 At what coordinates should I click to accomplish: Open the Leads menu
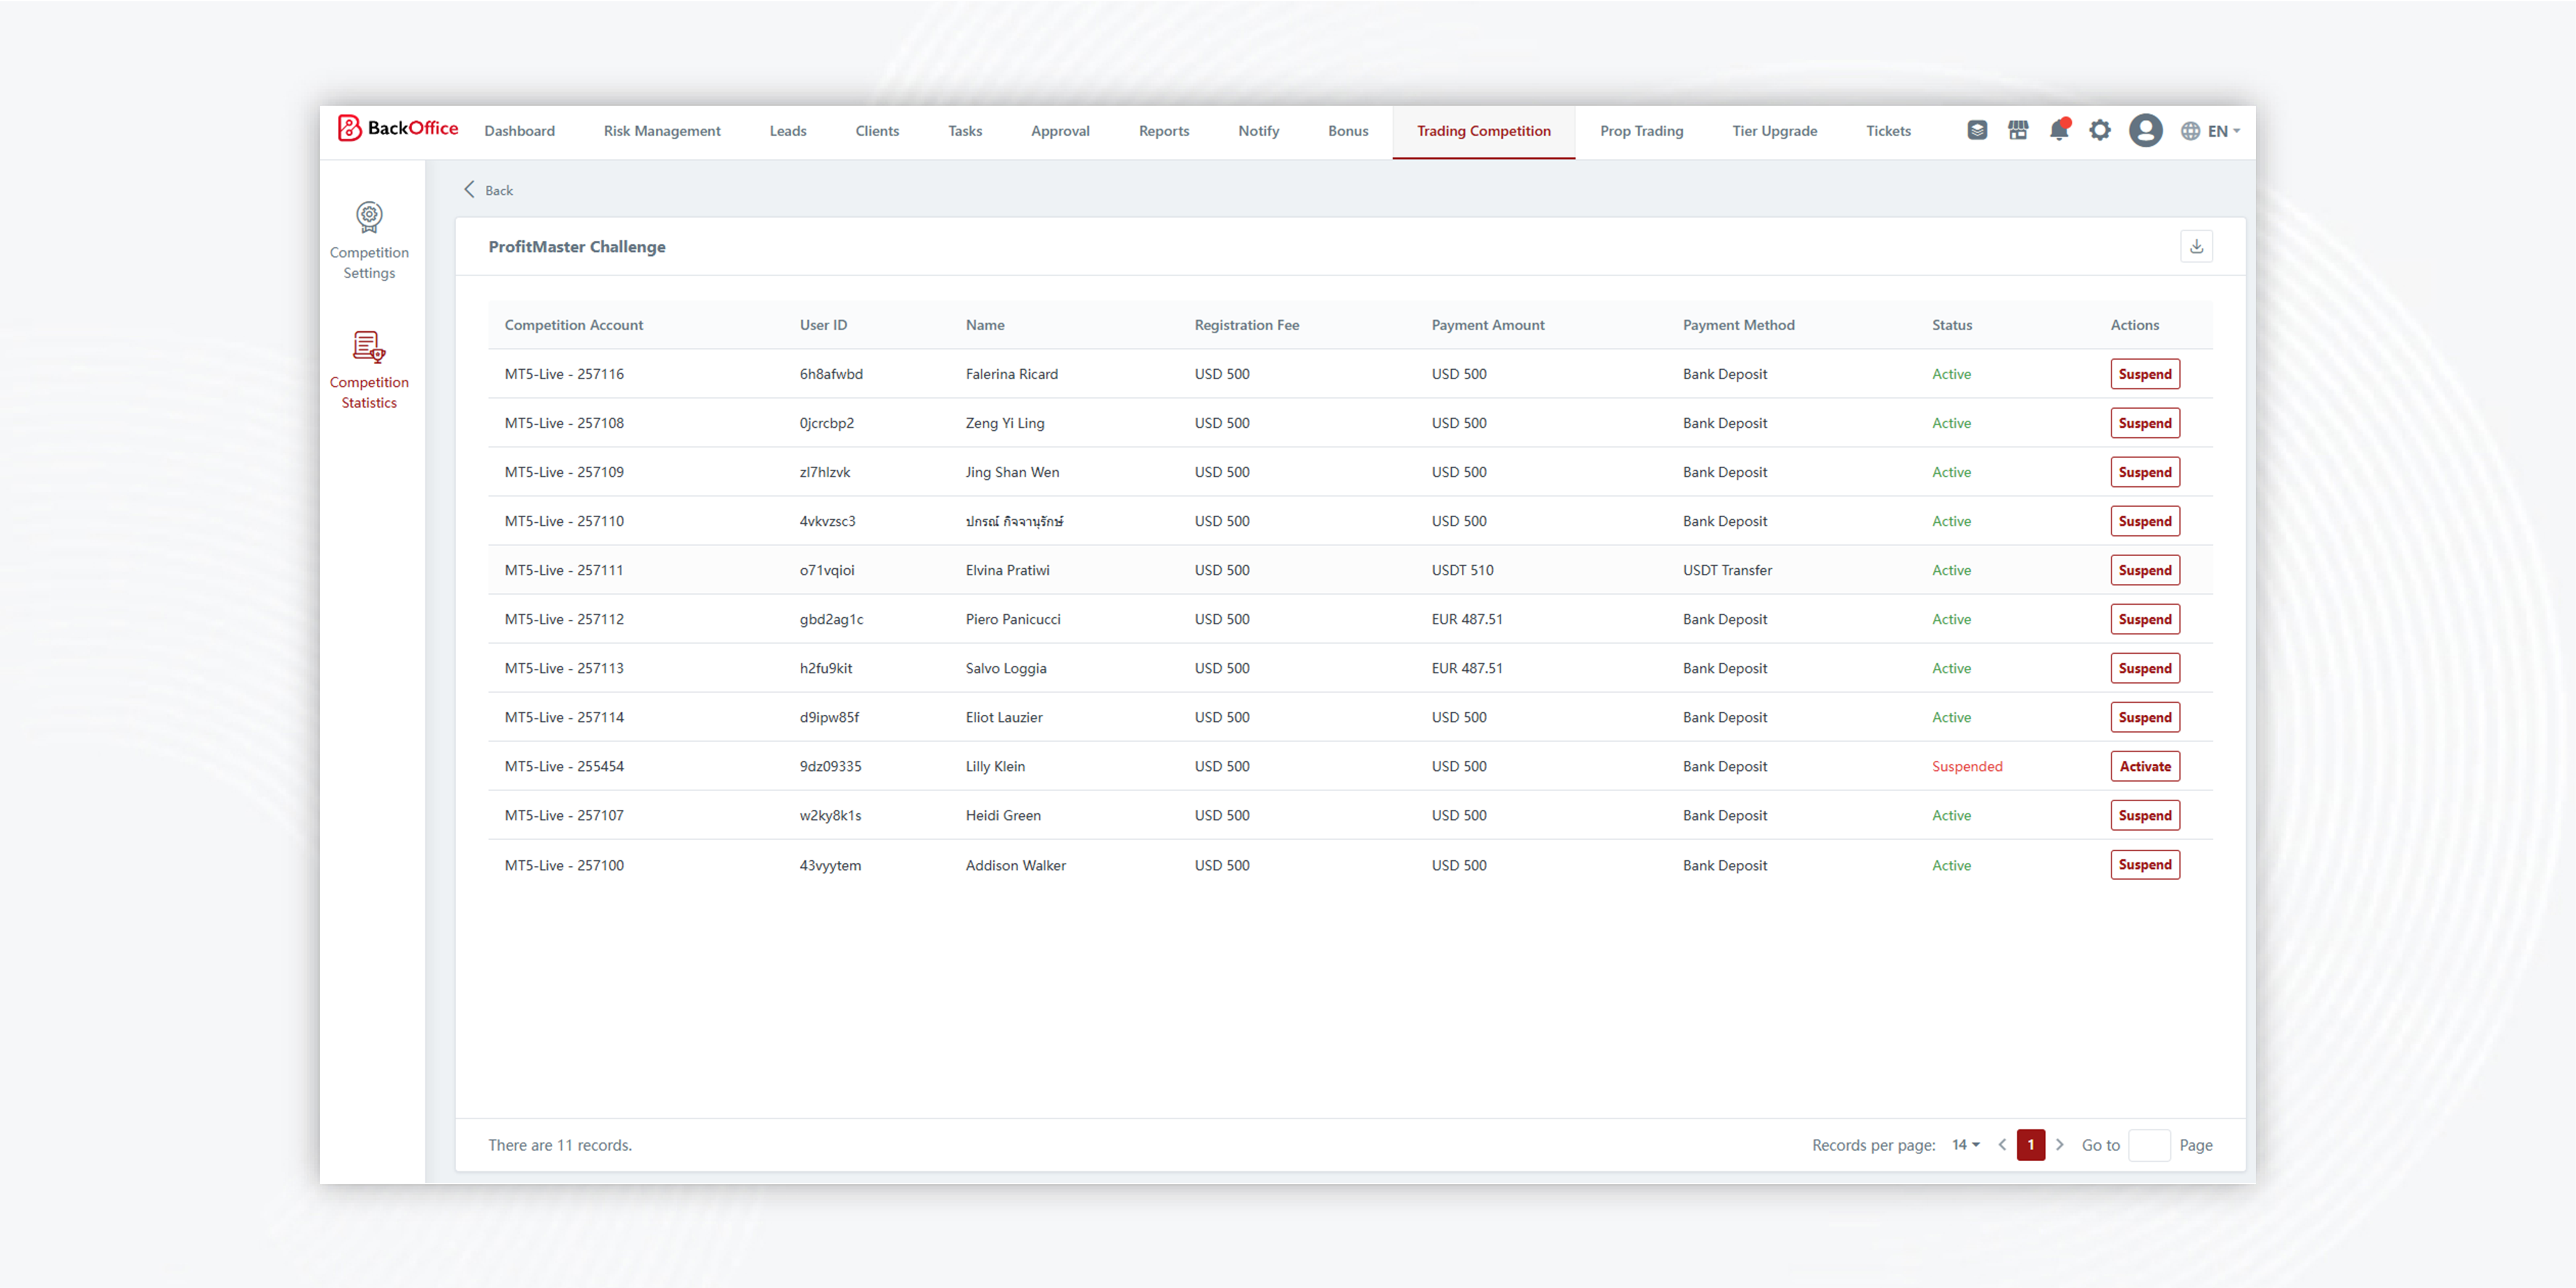point(788,131)
